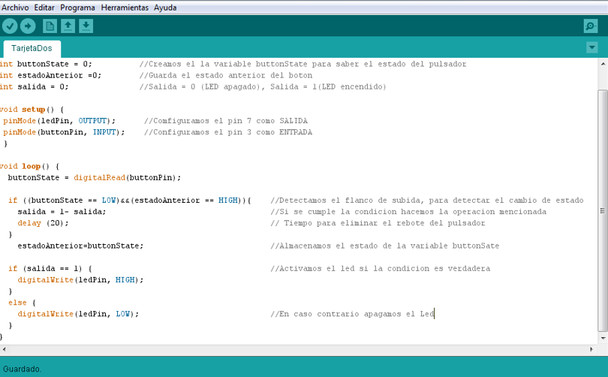This screenshot has height=377, width=608.
Task: Click the 'delay (20);' line
Action: 43,223
